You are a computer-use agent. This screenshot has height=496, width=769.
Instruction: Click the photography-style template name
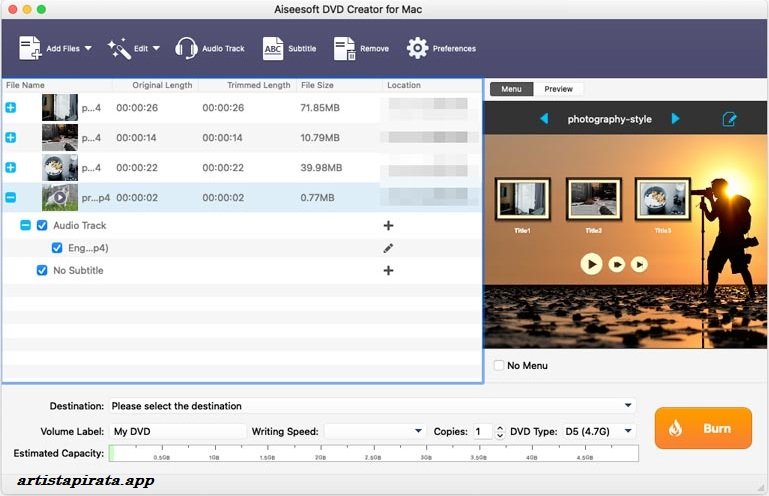click(x=610, y=119)
